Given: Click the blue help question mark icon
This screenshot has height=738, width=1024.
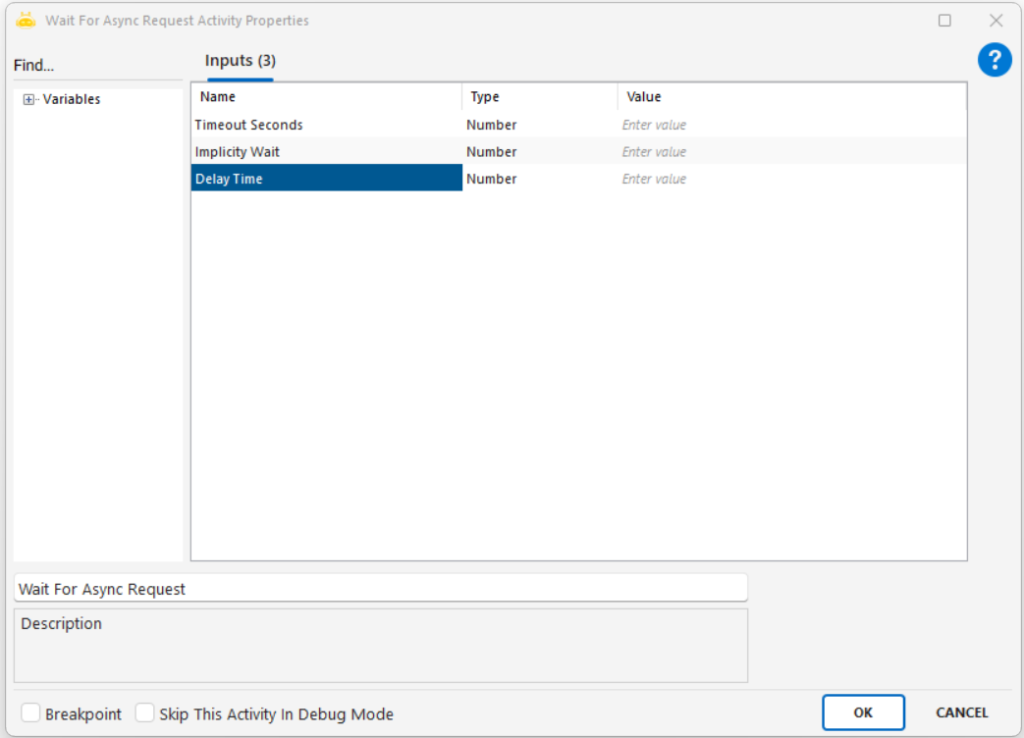Looking at the screenshot, I should [994, 60].
